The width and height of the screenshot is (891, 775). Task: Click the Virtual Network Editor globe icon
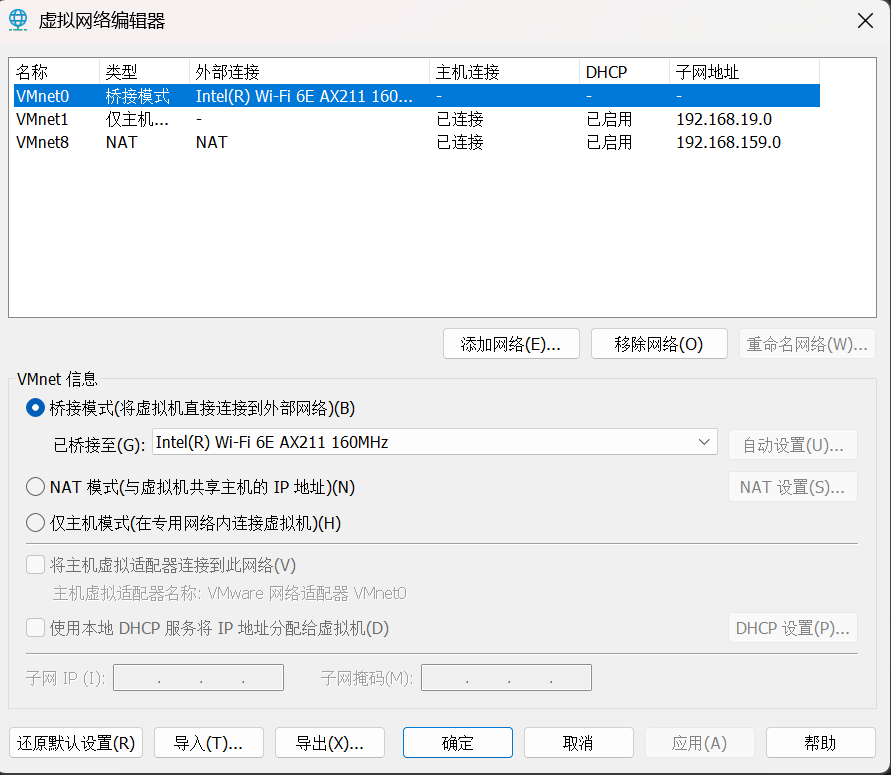[x=18, y=20]
